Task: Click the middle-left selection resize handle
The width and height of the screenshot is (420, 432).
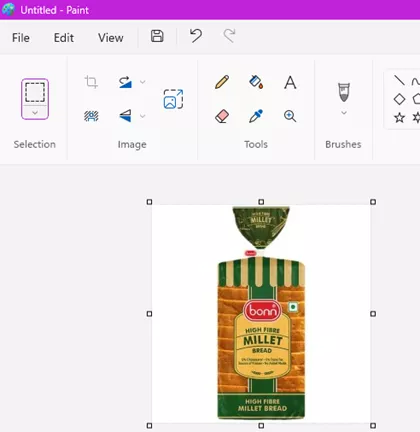Action: click(149, 314)
